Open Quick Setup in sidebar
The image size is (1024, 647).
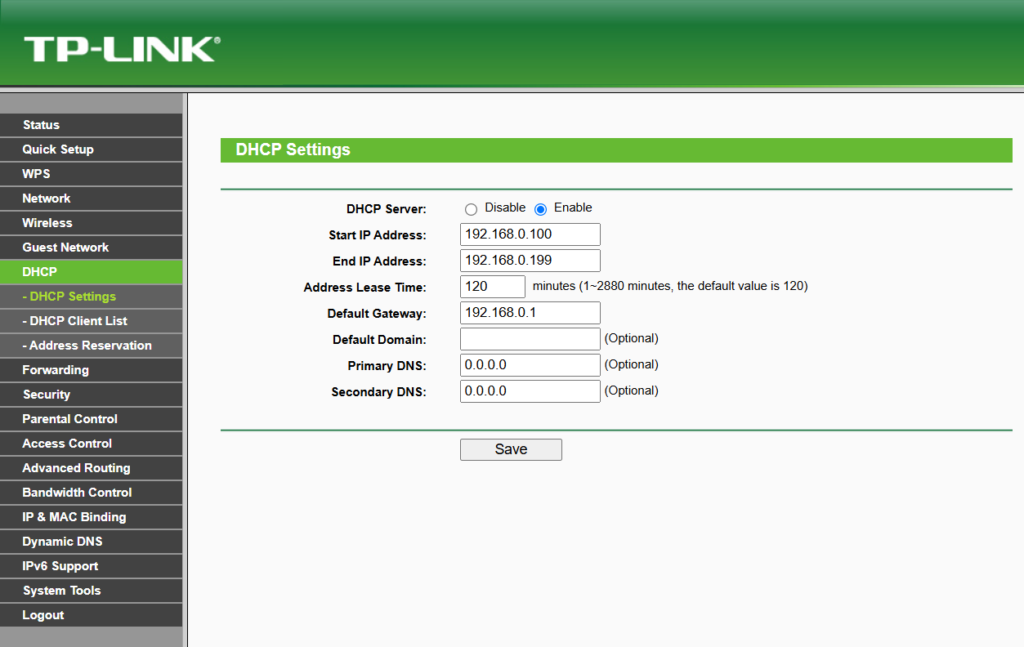[91, 150]
